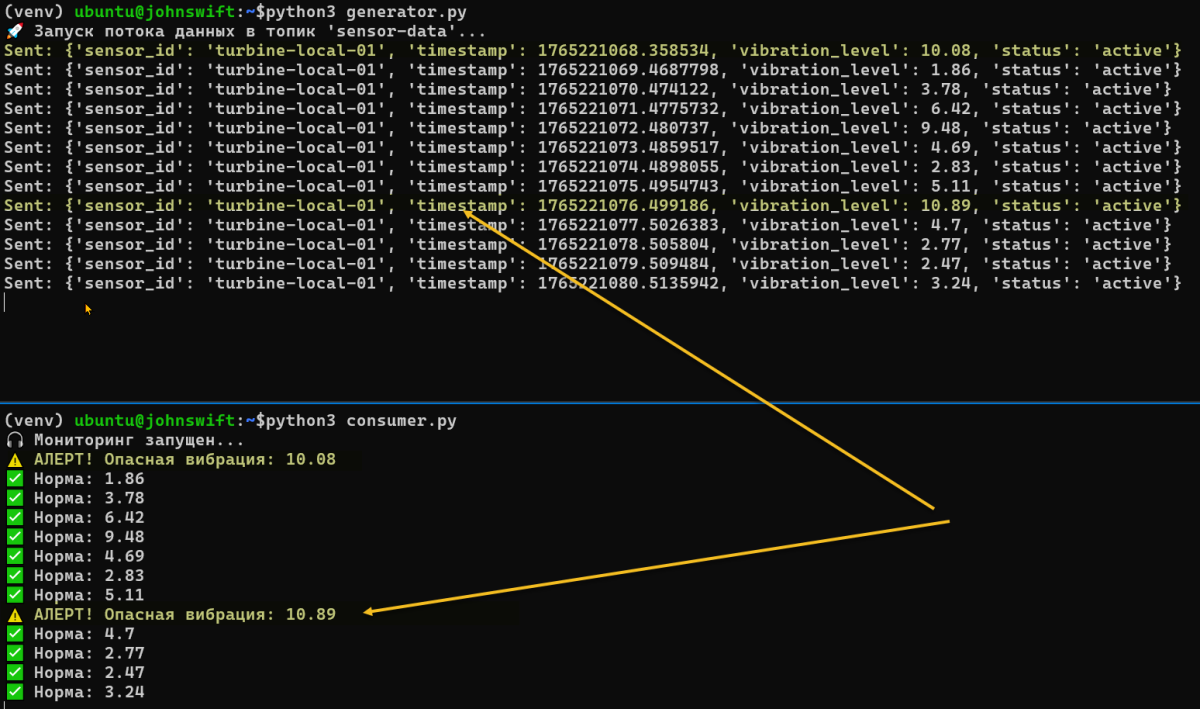Click the green checkmark beside Норма: 3.24
This screenshot has height=709, width=1200.
pos(14,692)
